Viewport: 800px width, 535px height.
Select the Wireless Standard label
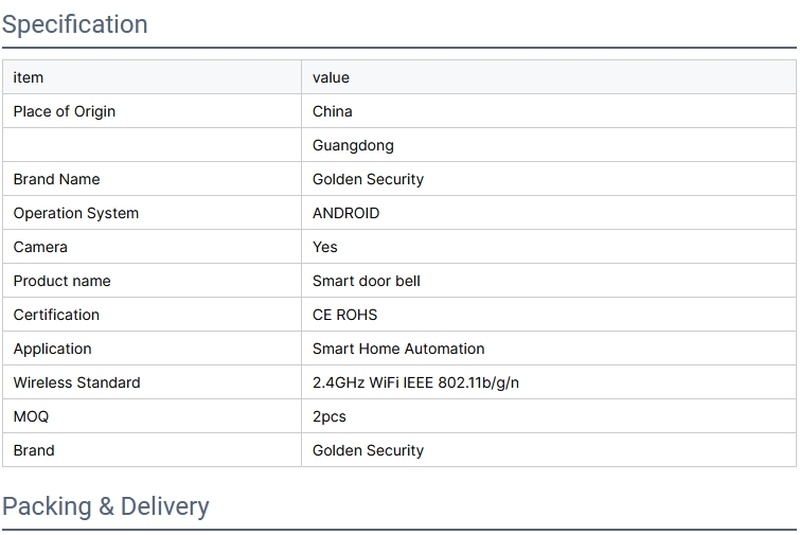pyautogui.click(x=77, y=383)
